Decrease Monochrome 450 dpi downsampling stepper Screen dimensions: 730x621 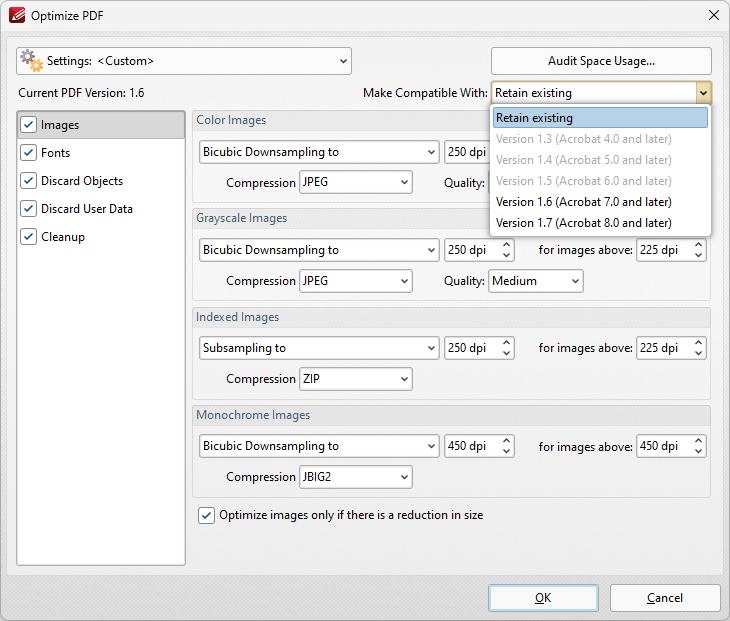(x=507, y=452)
